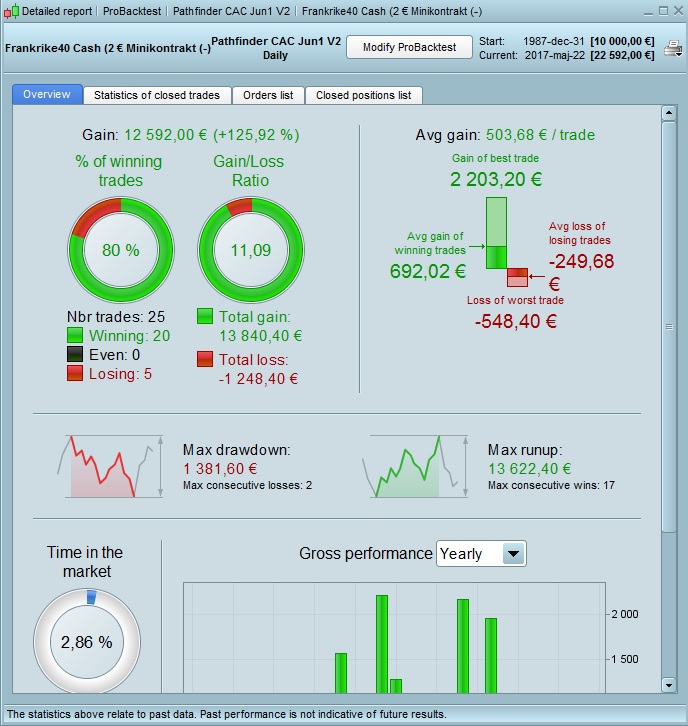Open the Orders list tab
The image size is (688, 726).
(x=268, y=95)
